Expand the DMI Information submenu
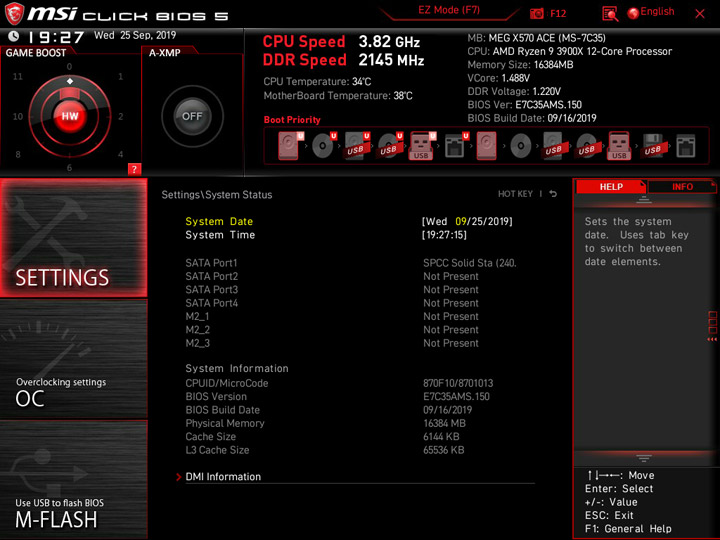 click(223, 477)
